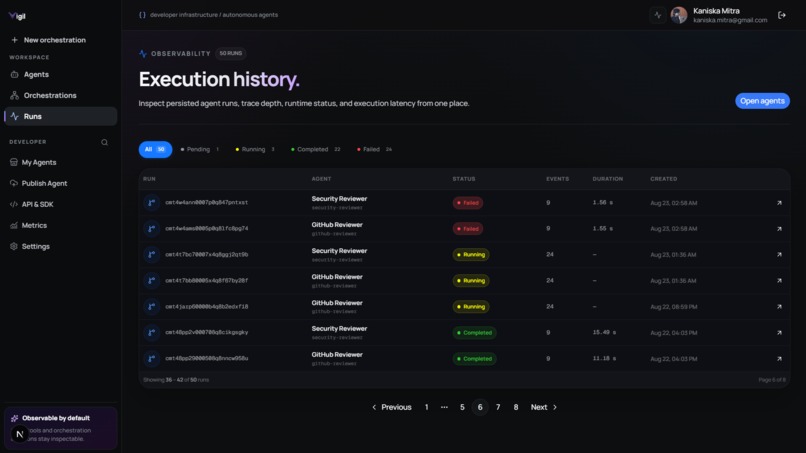
Task: Open the 15.49 s completed run via its arrow icon
Action: pyautogui.click(x=779, y=333)
